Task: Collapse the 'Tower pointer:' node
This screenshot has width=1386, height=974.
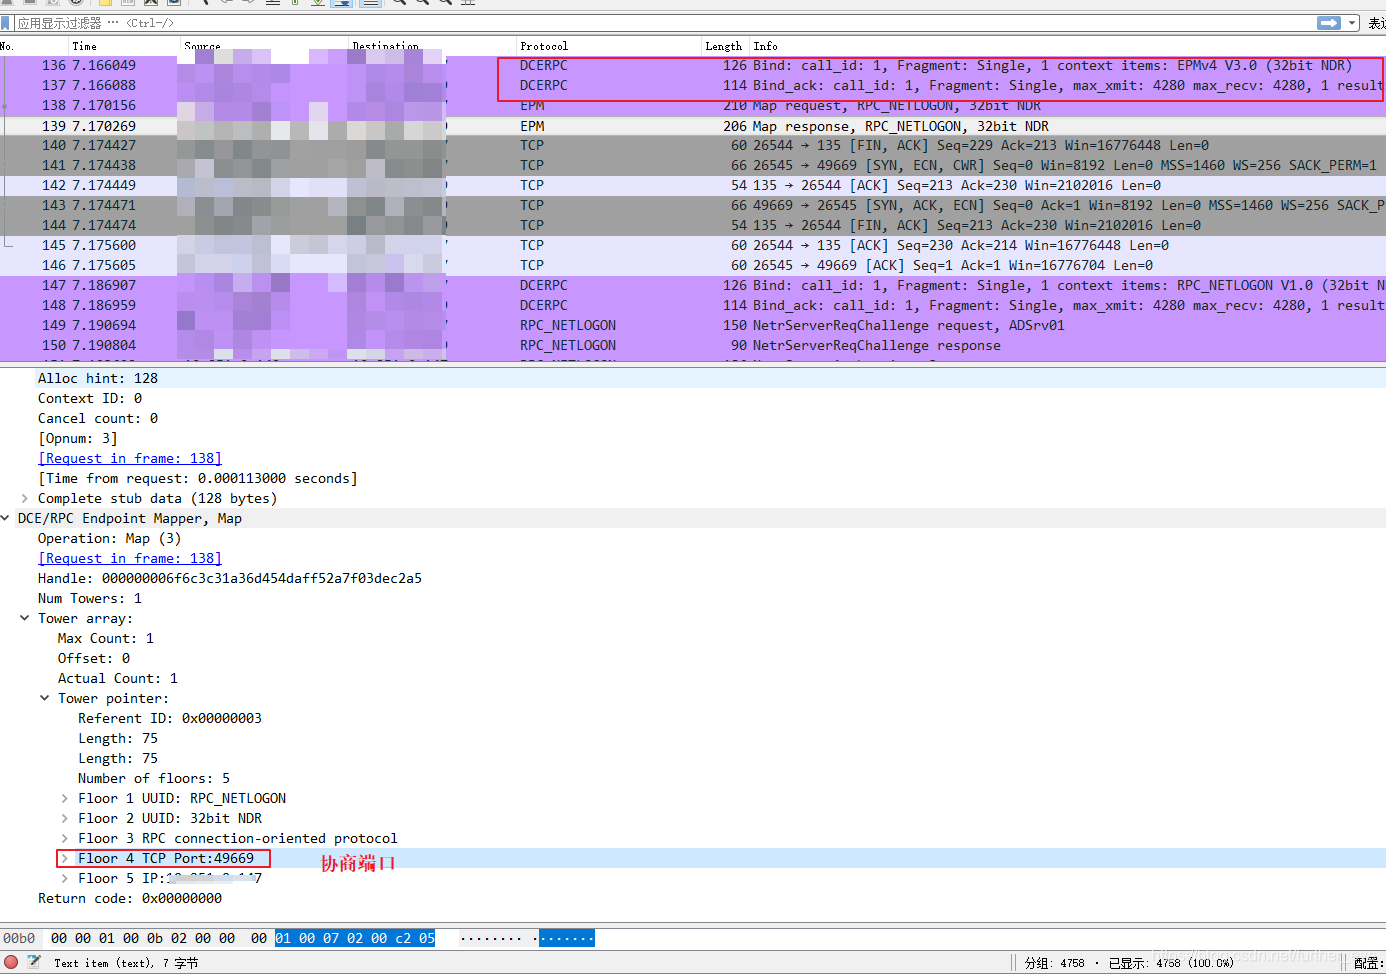Action: pos(45,698)
